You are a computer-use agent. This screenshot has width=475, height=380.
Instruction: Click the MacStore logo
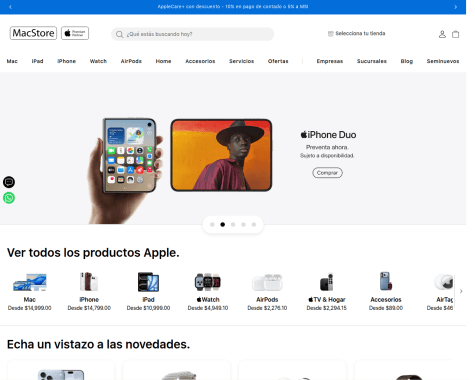coord(33,33)
